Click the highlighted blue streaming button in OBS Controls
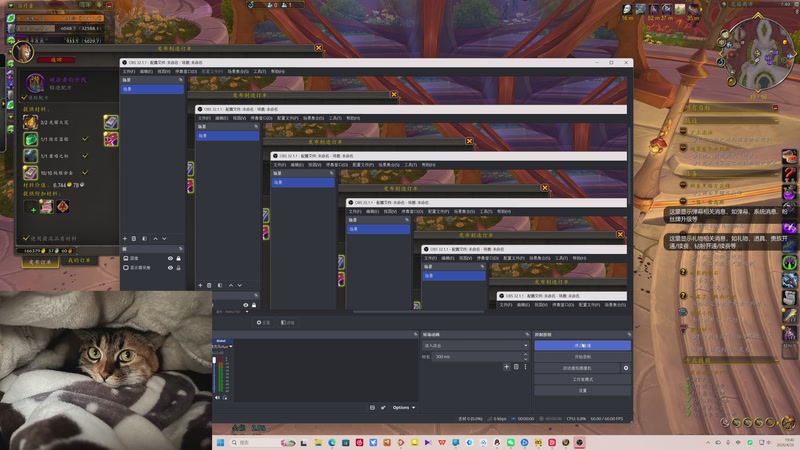This screenshot has height=450, width=800. coord(583,345)
